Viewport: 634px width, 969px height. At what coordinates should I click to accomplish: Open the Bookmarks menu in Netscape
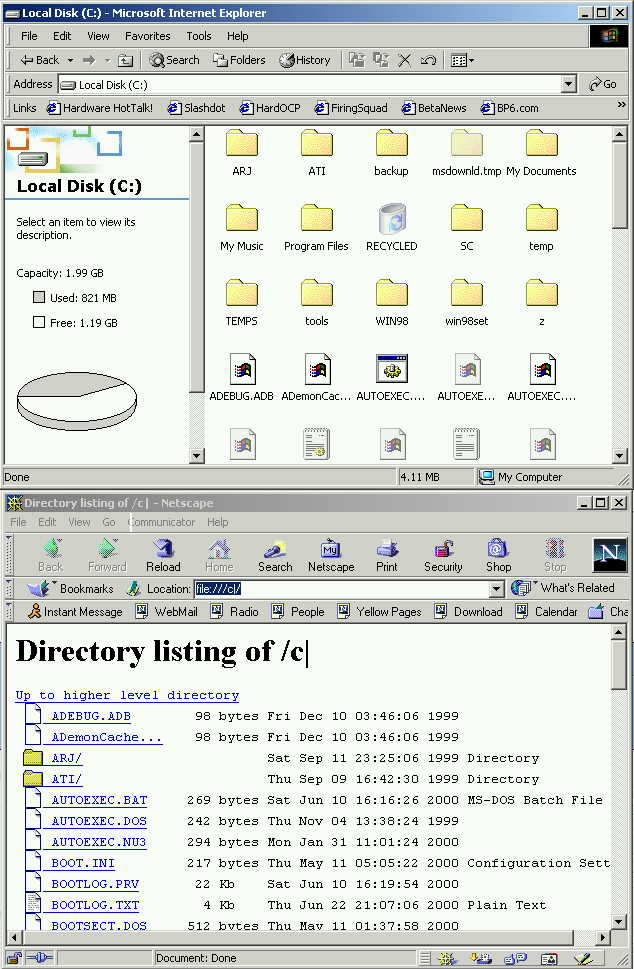click(x=71, y=588)
